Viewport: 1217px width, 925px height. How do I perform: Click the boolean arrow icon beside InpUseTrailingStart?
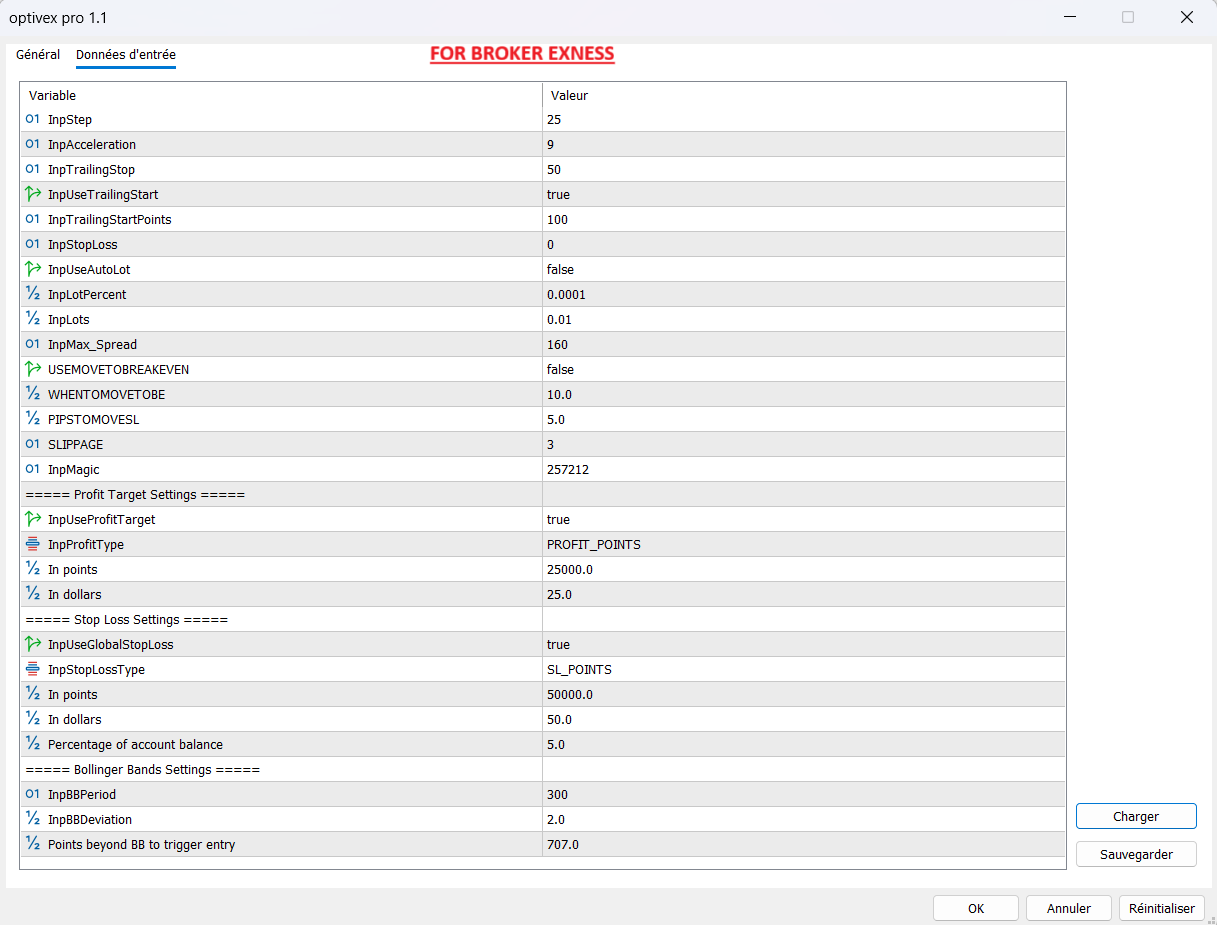point(32,194)
